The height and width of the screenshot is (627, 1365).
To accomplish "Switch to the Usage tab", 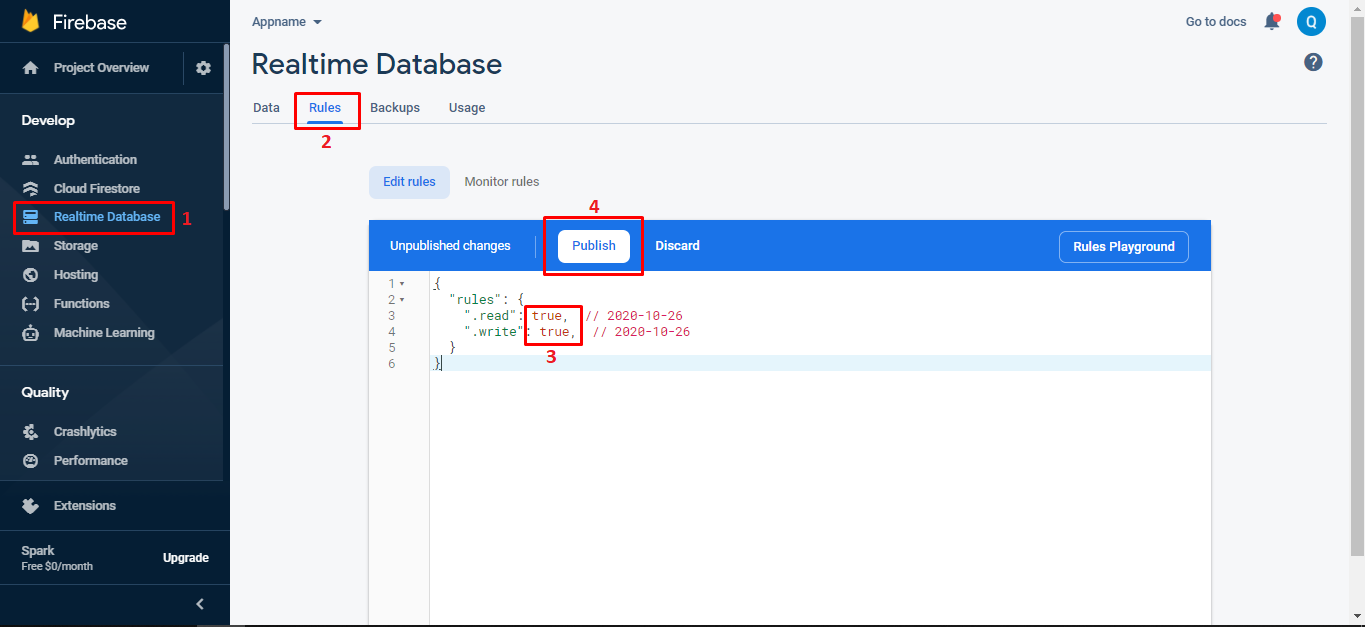I will tap(467, 108).
